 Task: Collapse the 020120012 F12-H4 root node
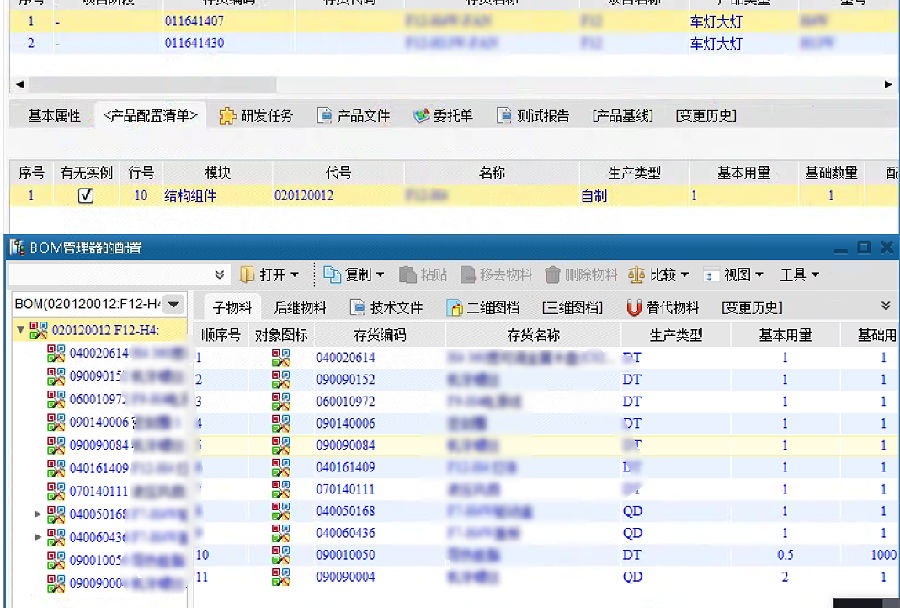[x=21, y=331]
